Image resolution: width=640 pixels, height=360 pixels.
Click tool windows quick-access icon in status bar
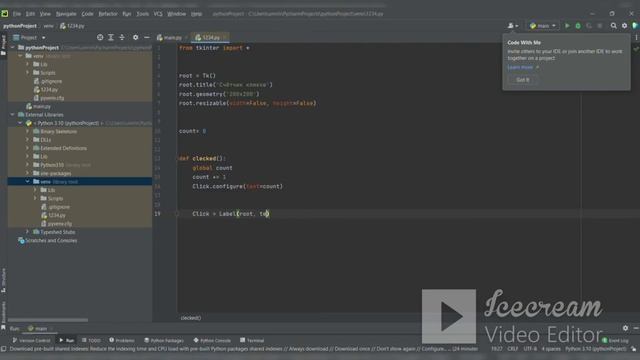pyautogui.click(x=4, y=349)
